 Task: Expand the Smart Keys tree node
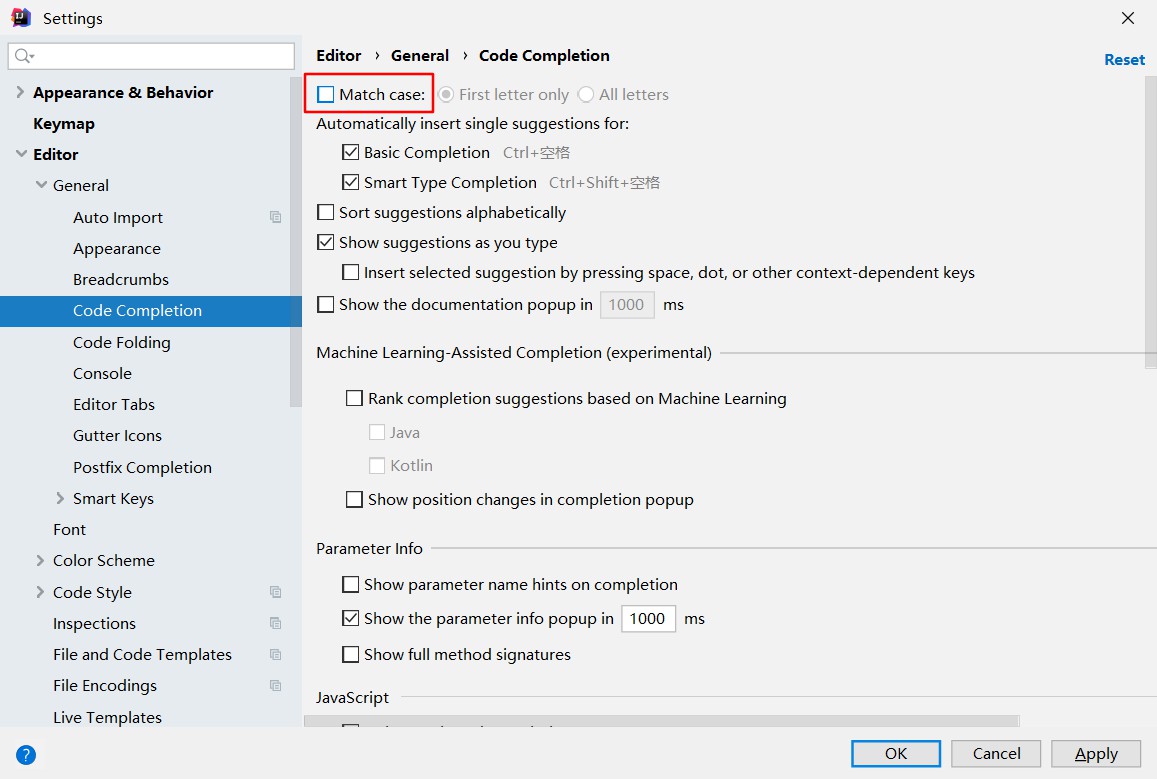point(61,499)
